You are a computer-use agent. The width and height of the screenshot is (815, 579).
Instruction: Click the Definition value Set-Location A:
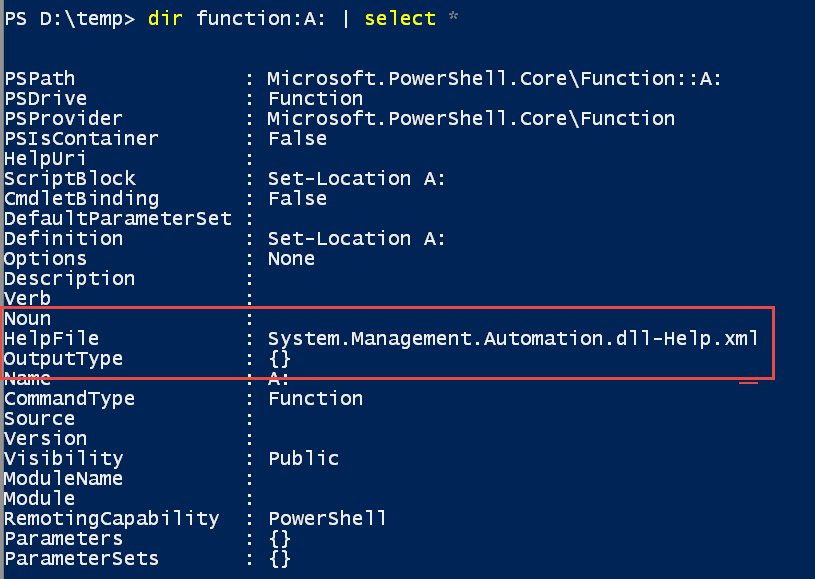coord(357,239)
